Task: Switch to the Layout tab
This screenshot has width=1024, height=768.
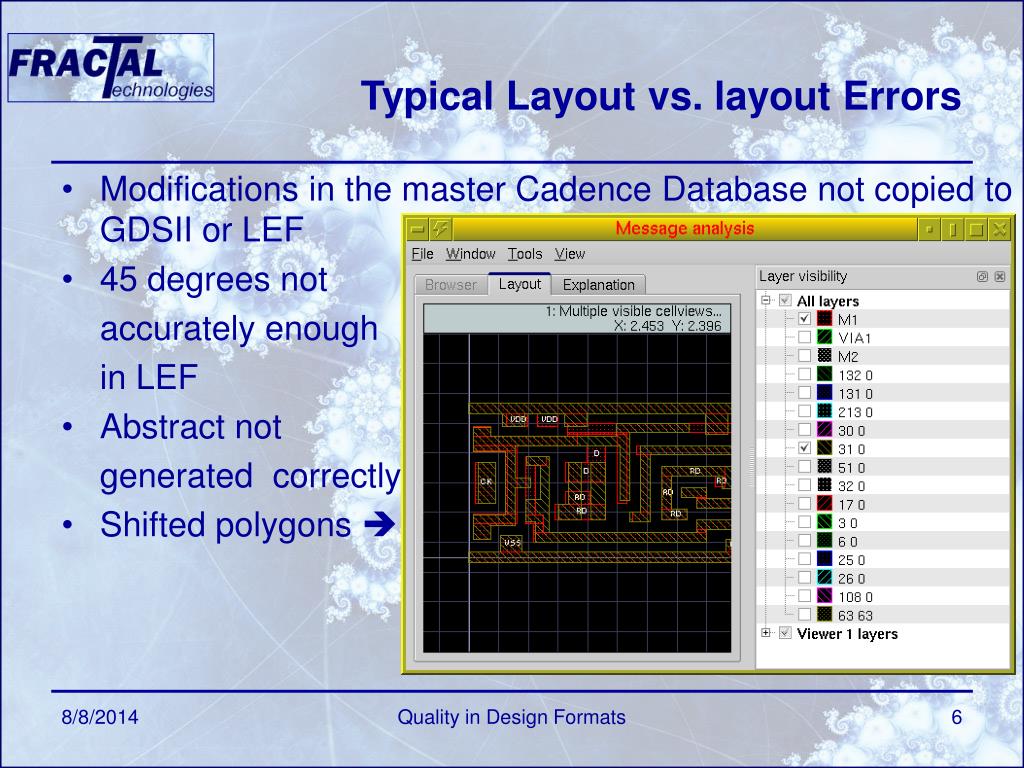Action: point(519,284)
